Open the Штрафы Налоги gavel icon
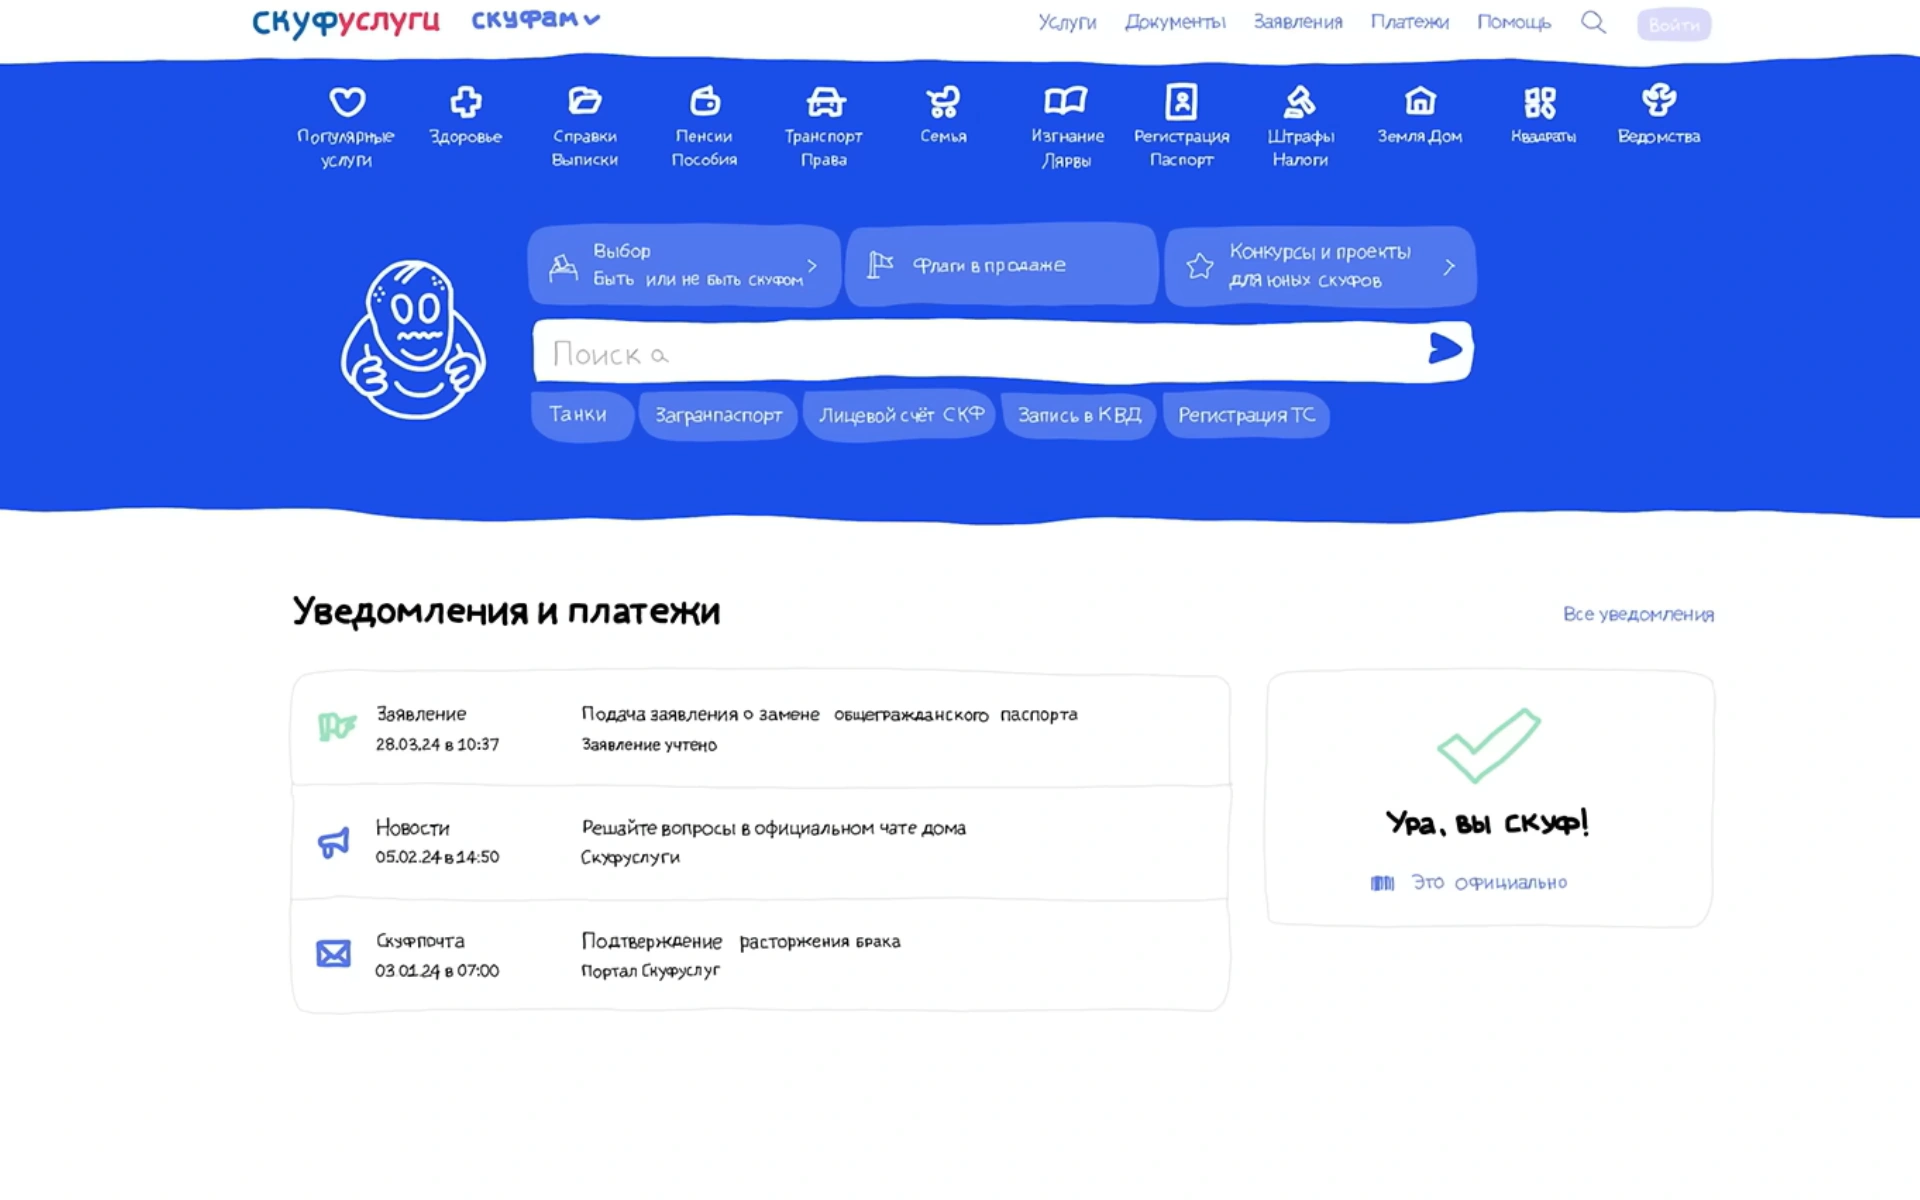Image resolution: width=1920 pixels, height=1200 pixels. [1299, 102]
